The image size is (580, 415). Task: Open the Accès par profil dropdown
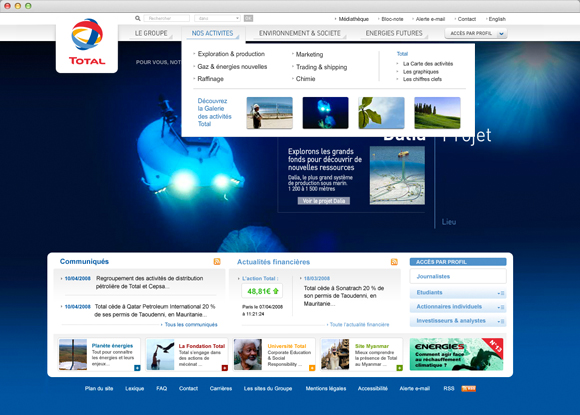click(x=476, y=33)
